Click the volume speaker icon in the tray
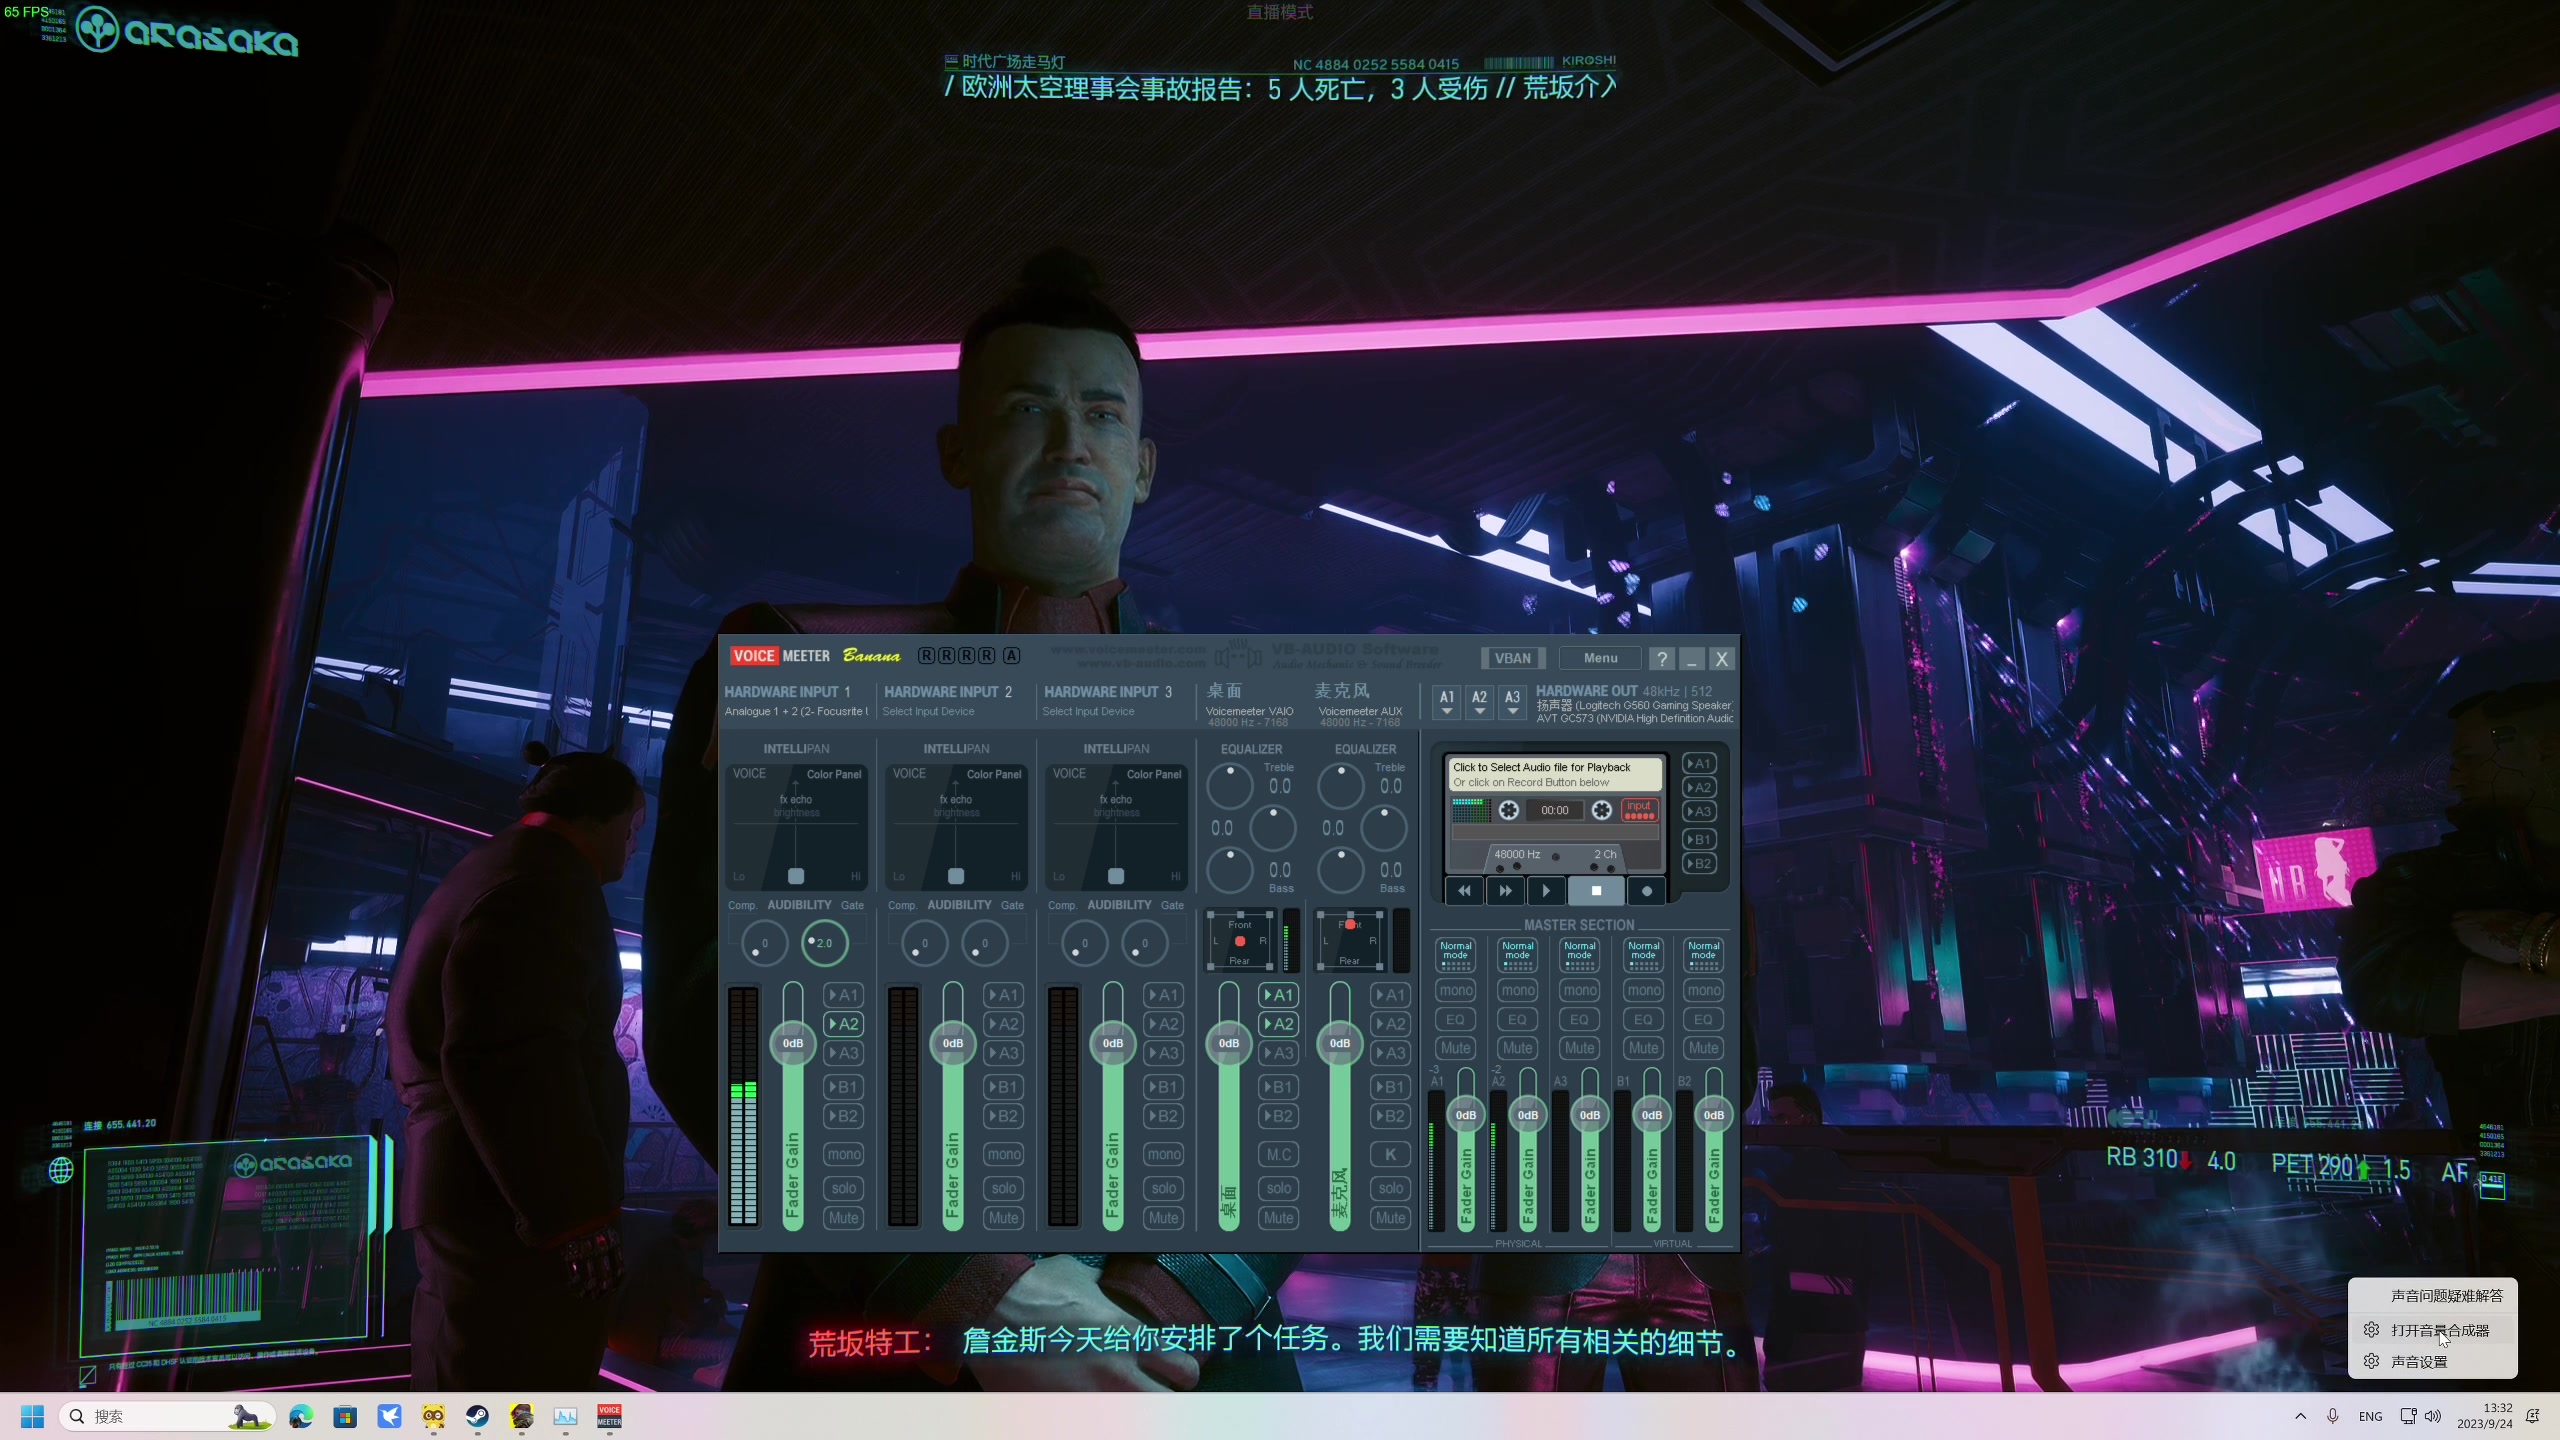Screen dimensions: 2560x1440 (x=2433, y=1416)
